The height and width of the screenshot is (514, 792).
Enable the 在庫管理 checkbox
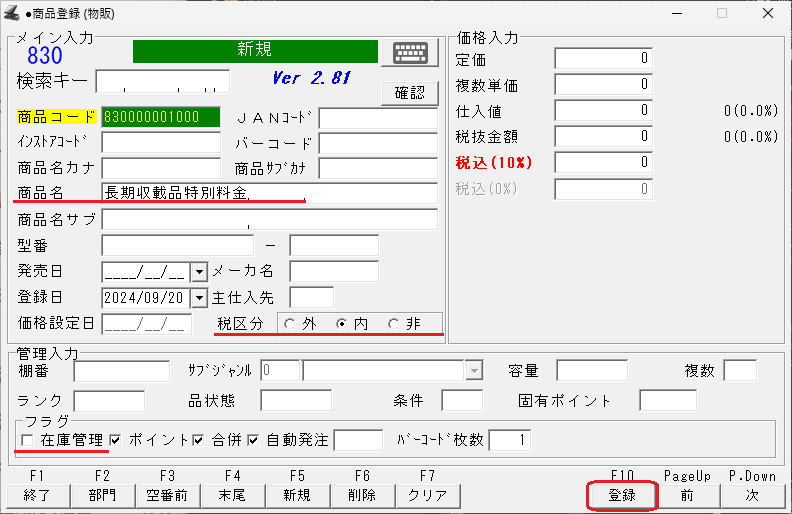[26, 440]
